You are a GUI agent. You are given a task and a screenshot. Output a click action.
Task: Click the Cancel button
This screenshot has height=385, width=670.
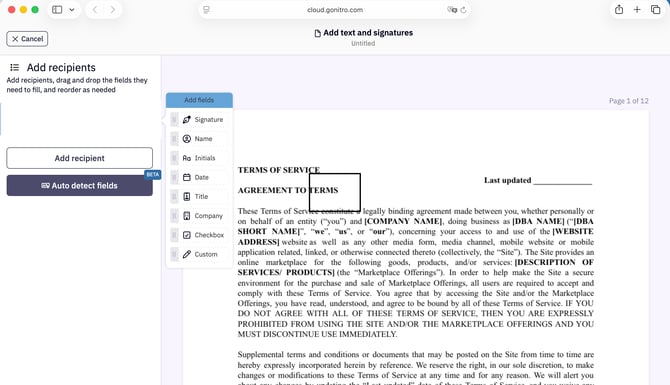tap(27, 39)
